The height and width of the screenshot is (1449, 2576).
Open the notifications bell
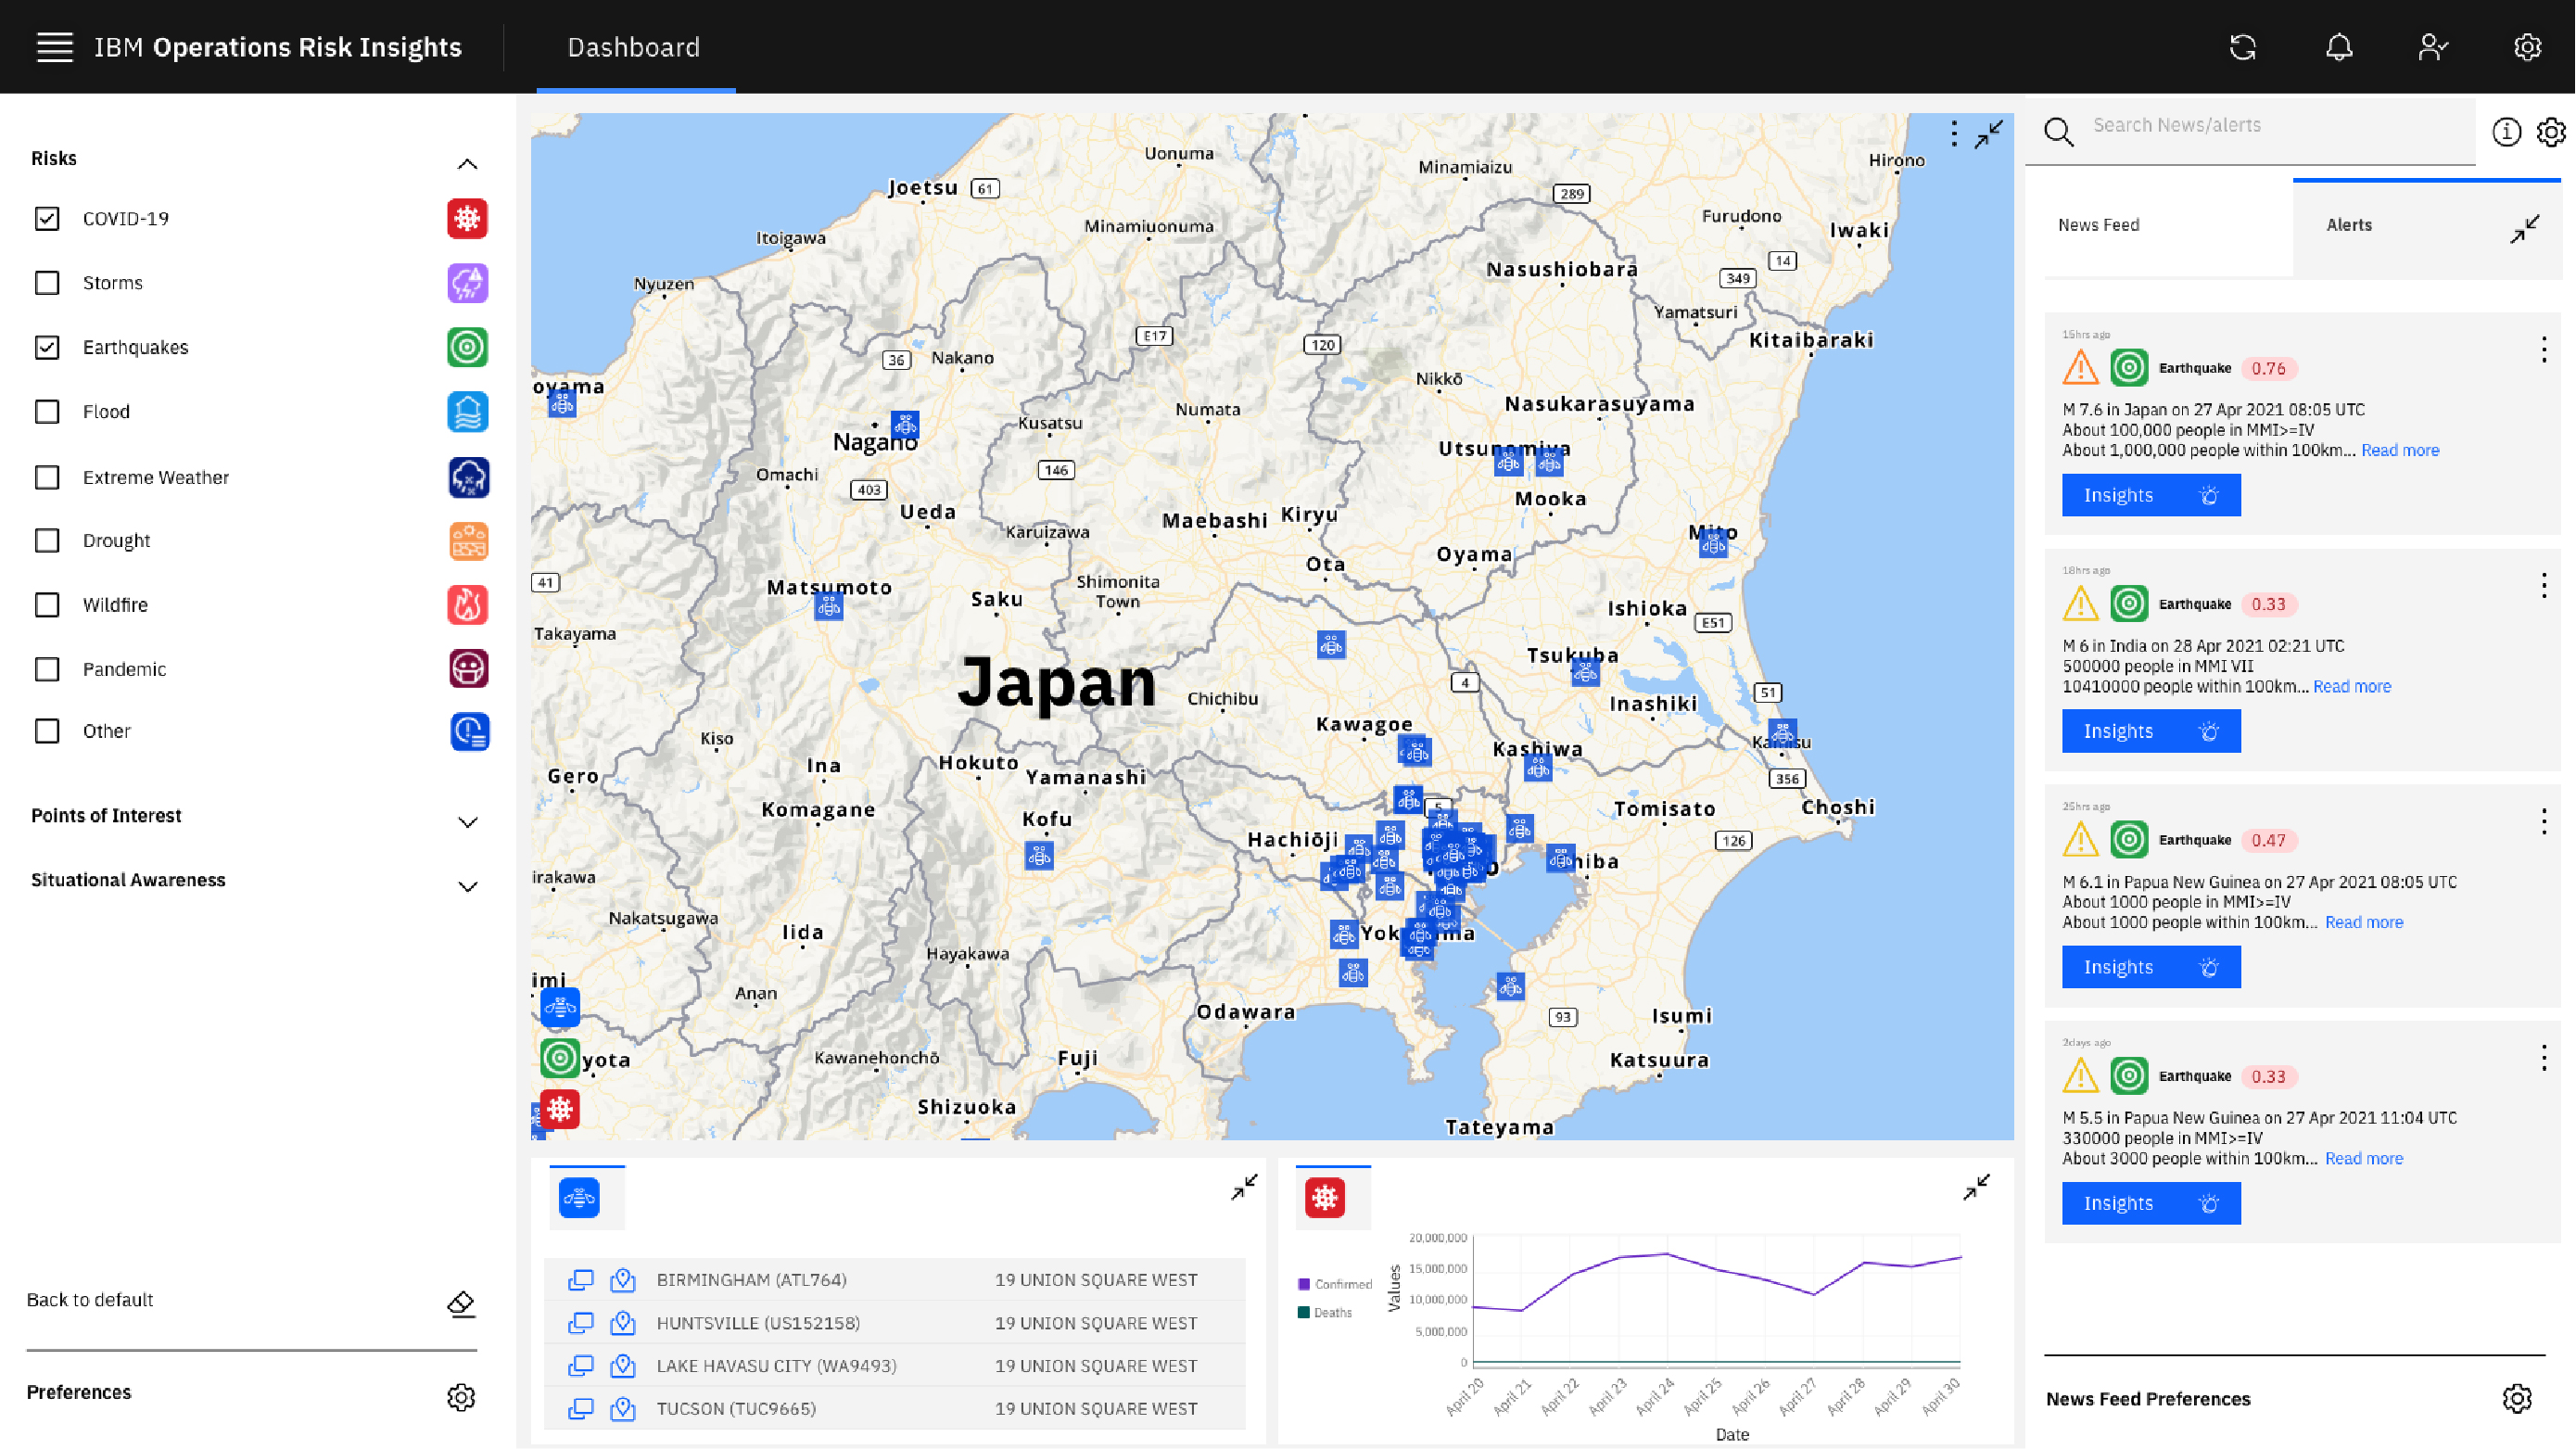pos(2338,47)
